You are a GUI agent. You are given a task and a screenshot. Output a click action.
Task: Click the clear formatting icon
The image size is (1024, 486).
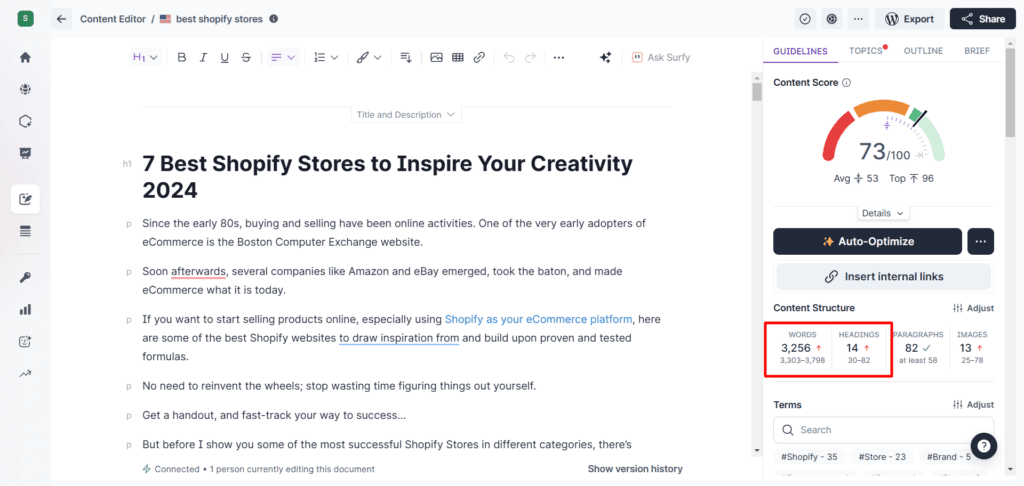pyautogui.click(x=406, y=57)
